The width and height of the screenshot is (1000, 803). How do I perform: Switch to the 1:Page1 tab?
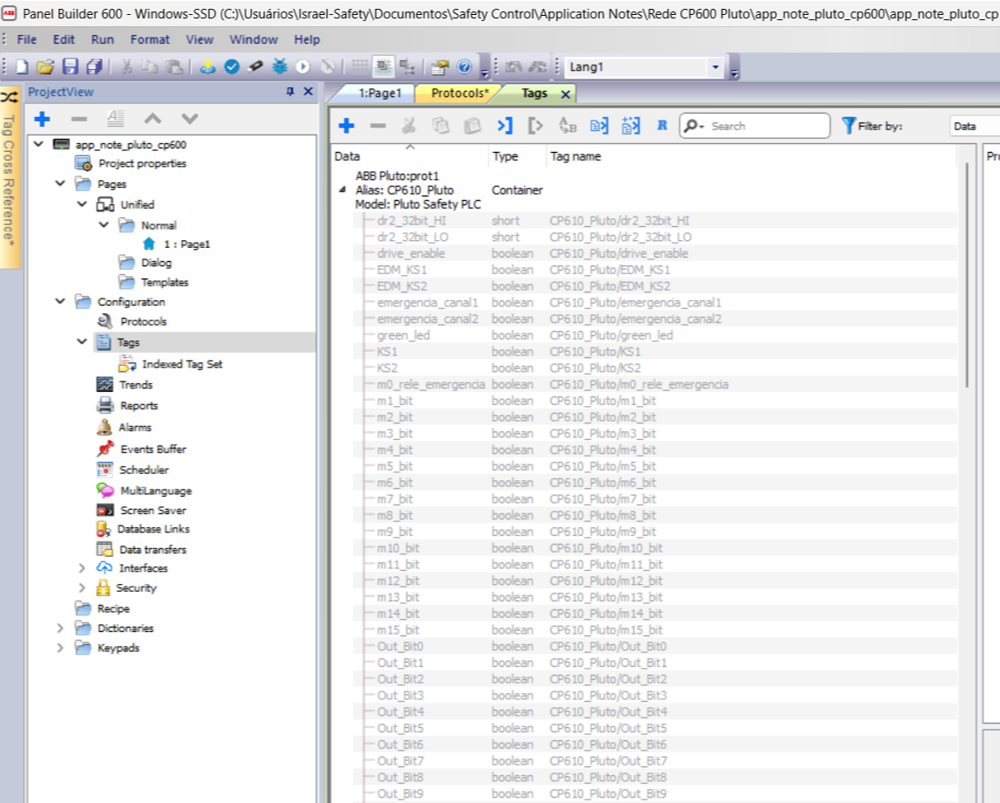[379, 93]
